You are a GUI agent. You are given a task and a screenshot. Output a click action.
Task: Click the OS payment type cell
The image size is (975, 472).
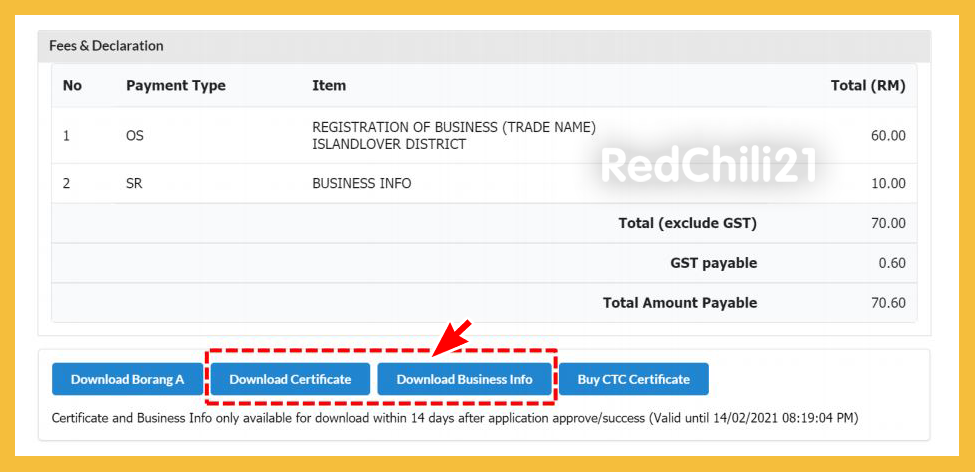(x=135, y=136)
